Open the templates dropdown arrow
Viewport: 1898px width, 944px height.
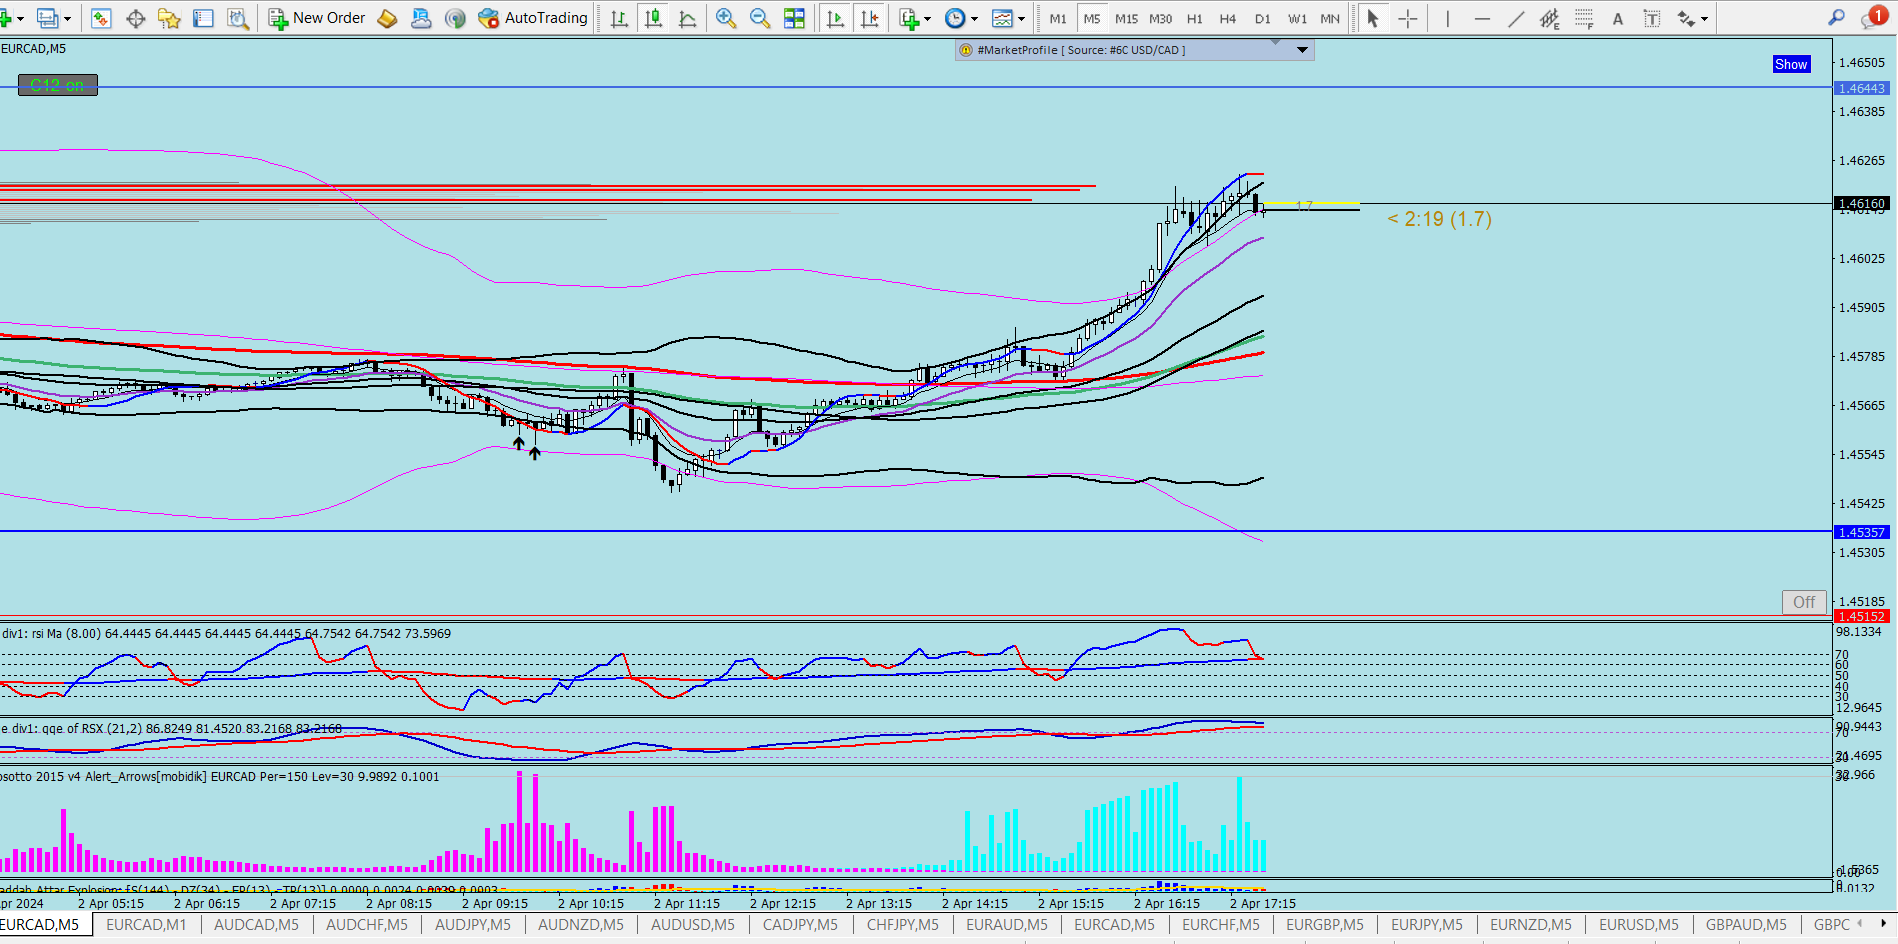coord(1021,18)
